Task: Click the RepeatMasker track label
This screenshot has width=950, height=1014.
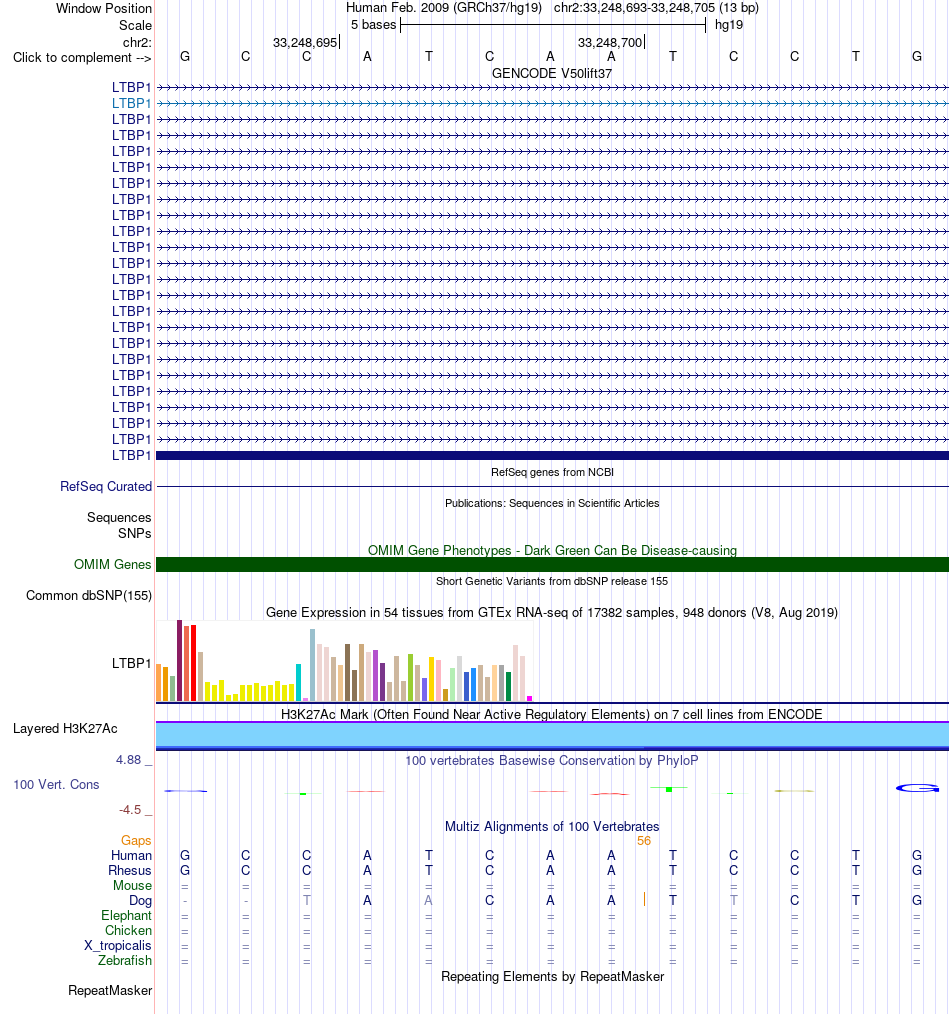Action: 110,990
